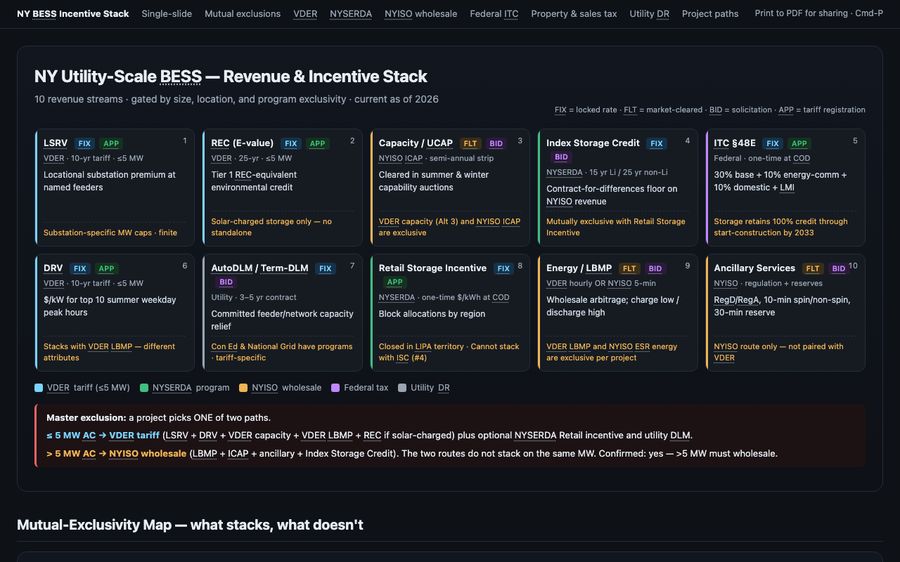The height and width of the screenshot is (562, 900).
Task: Select the Ancillary Services card title
Action: click(x=754, y=268)
